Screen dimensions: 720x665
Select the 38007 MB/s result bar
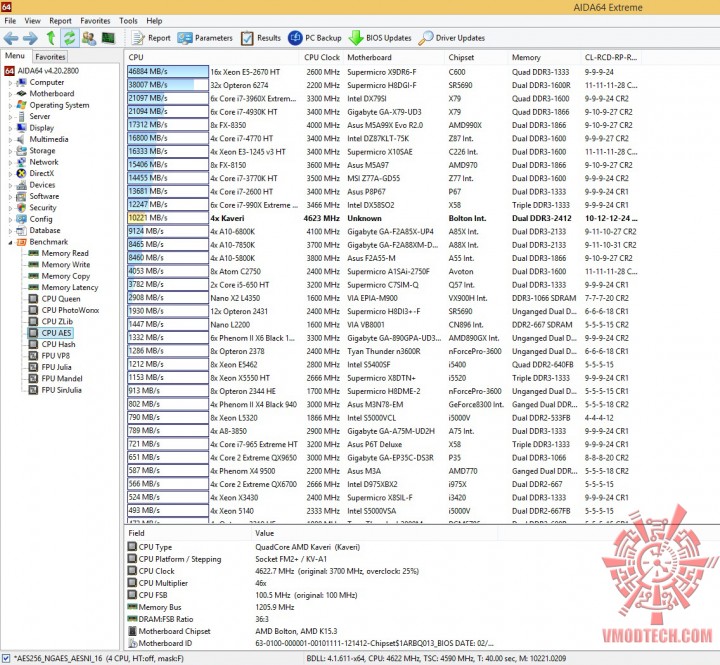pyautogui.click(x=168, y=85)
